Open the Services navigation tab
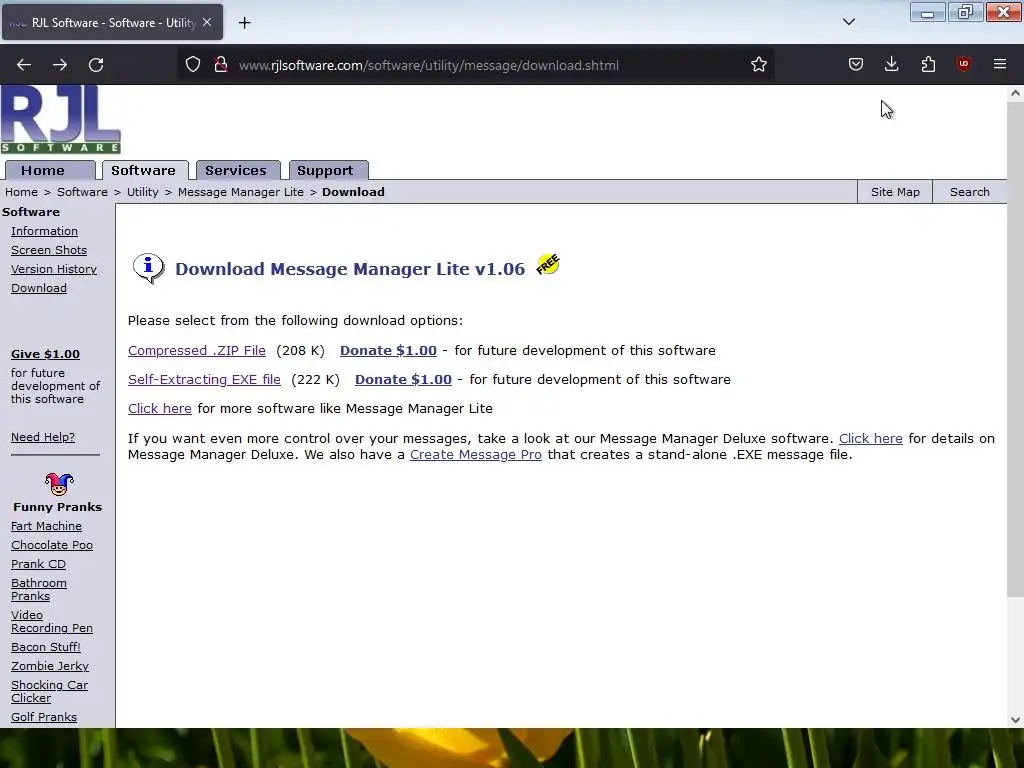Viewport: 1024px width, 768px height. (236, 170)
